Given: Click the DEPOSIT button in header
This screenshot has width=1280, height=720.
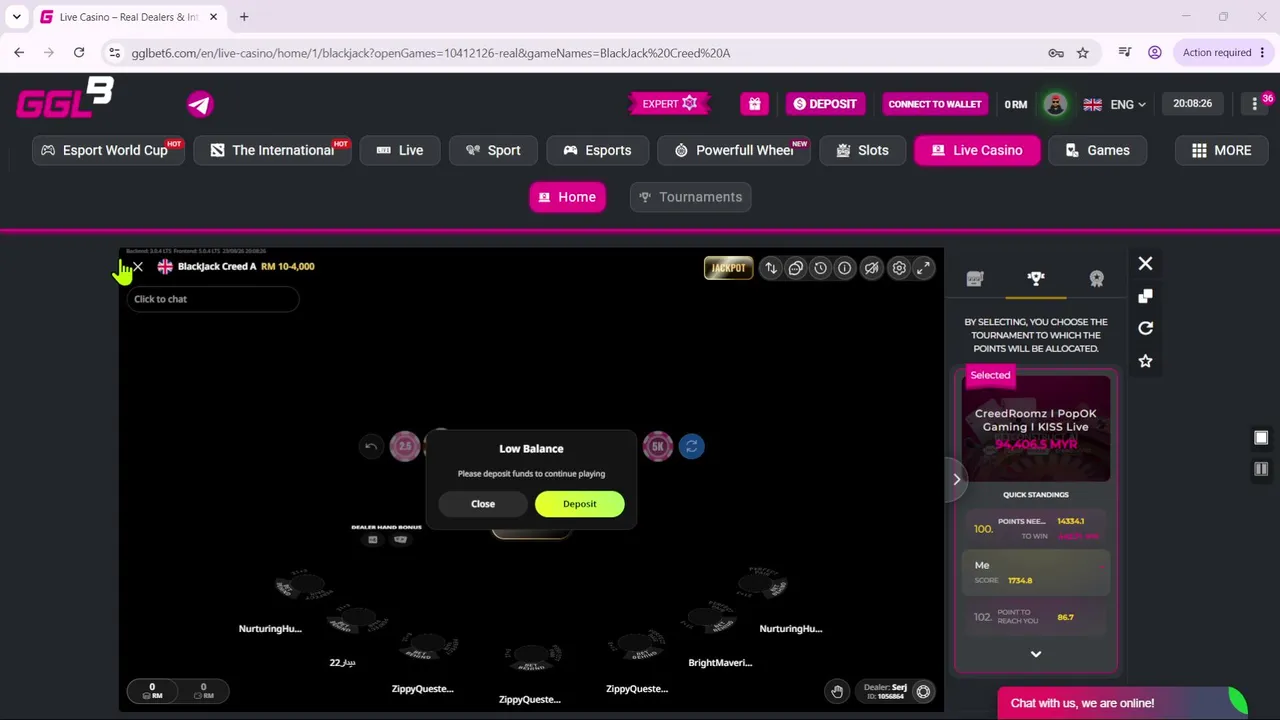Looking at the screenshot, I should tap(825, 104).
